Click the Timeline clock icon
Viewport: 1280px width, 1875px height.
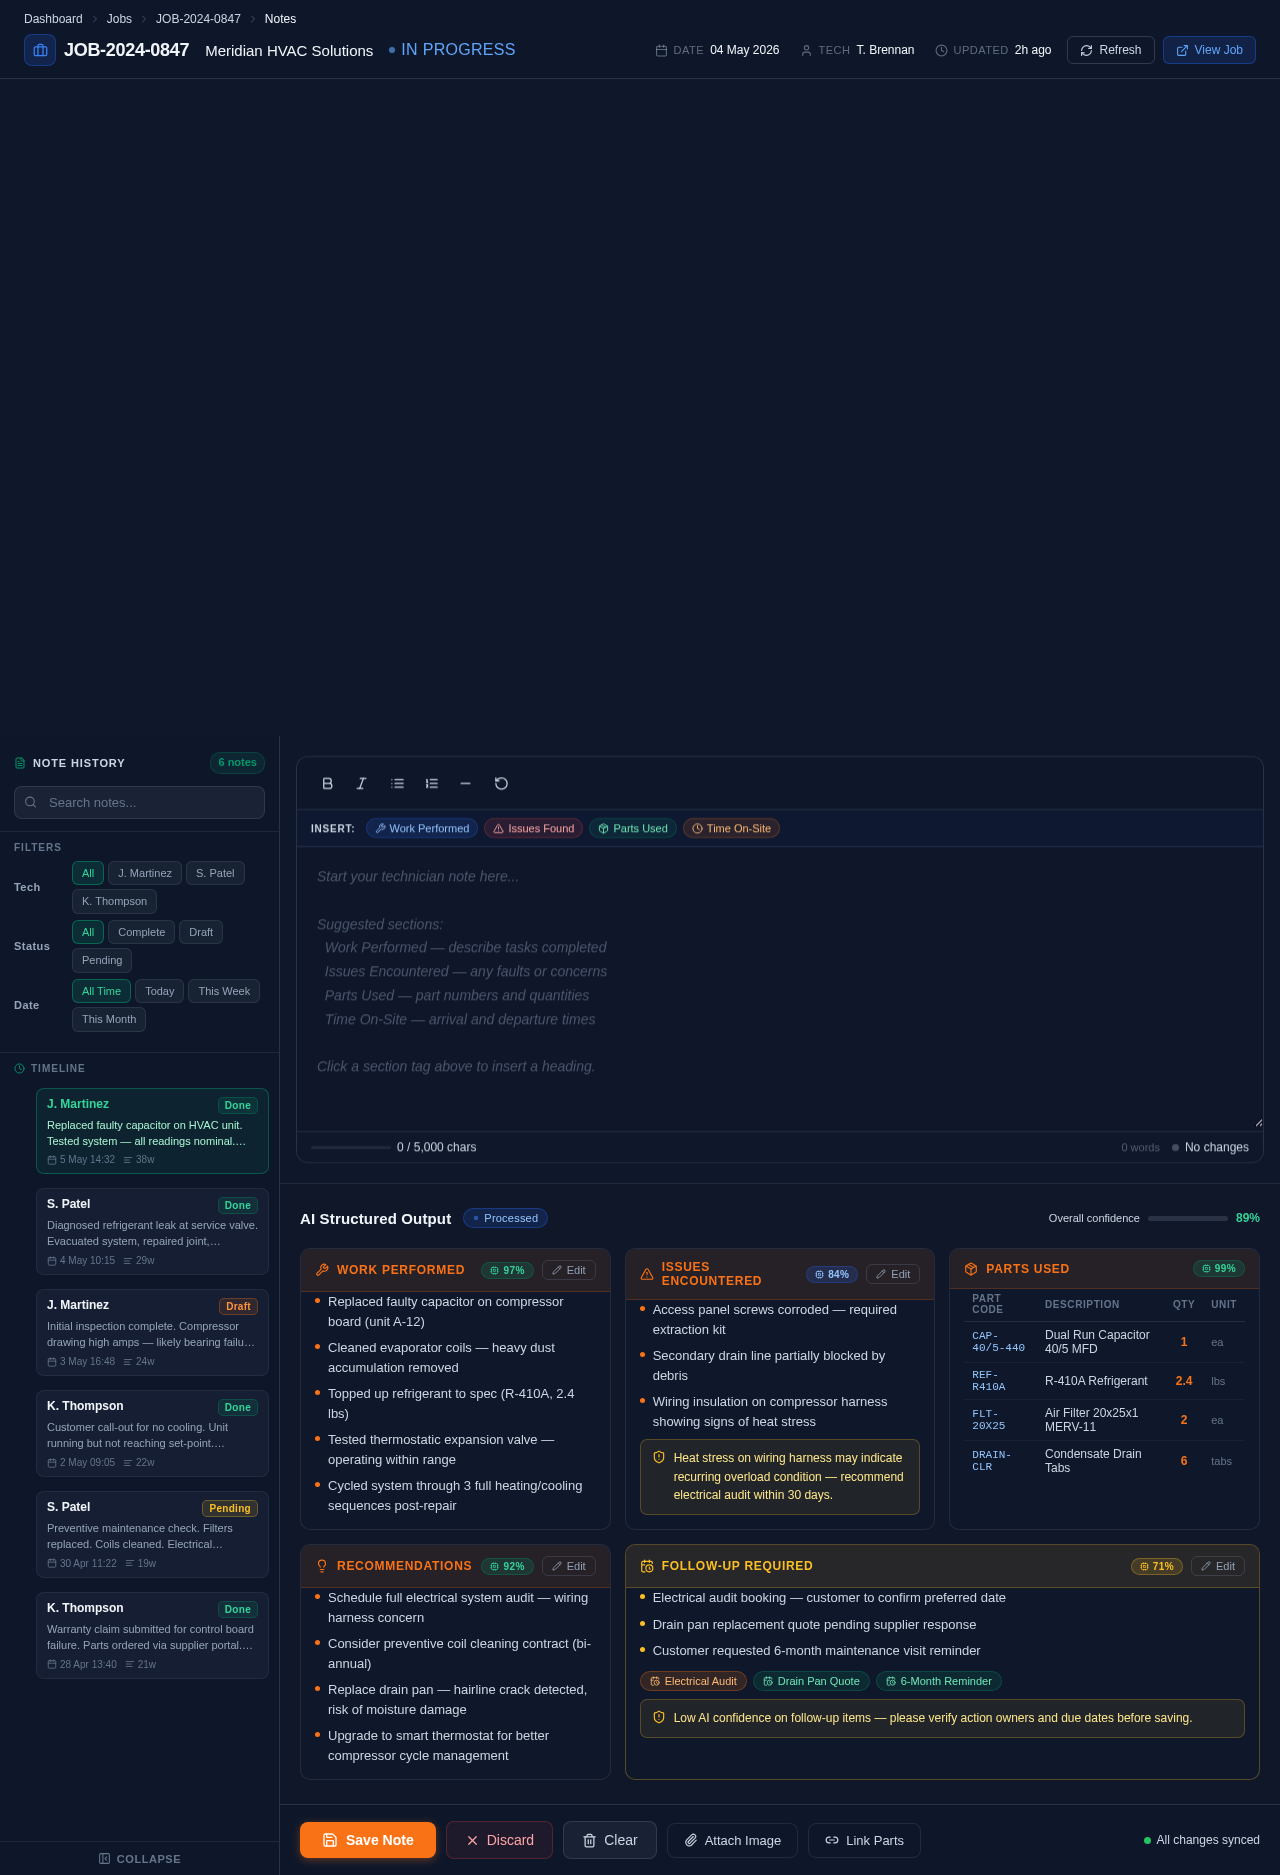click(x=20, y=1069)
